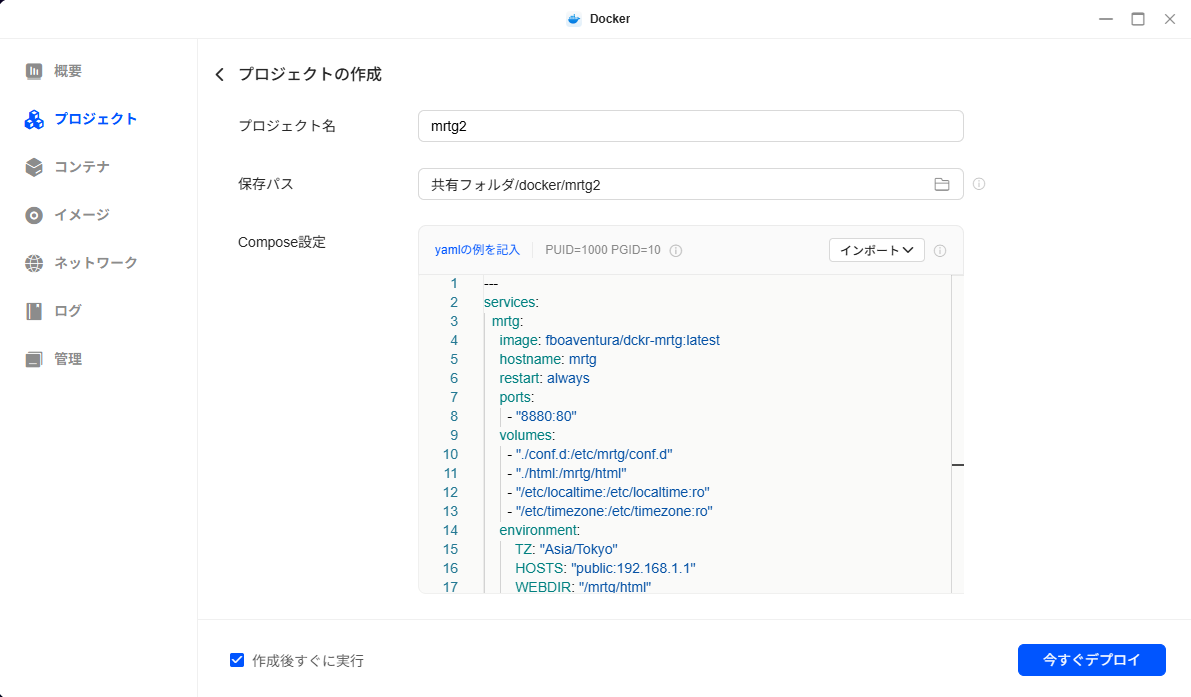Open ログ section
The height and width of the screenshot is (697, 1191).
[x=68, y=311]
